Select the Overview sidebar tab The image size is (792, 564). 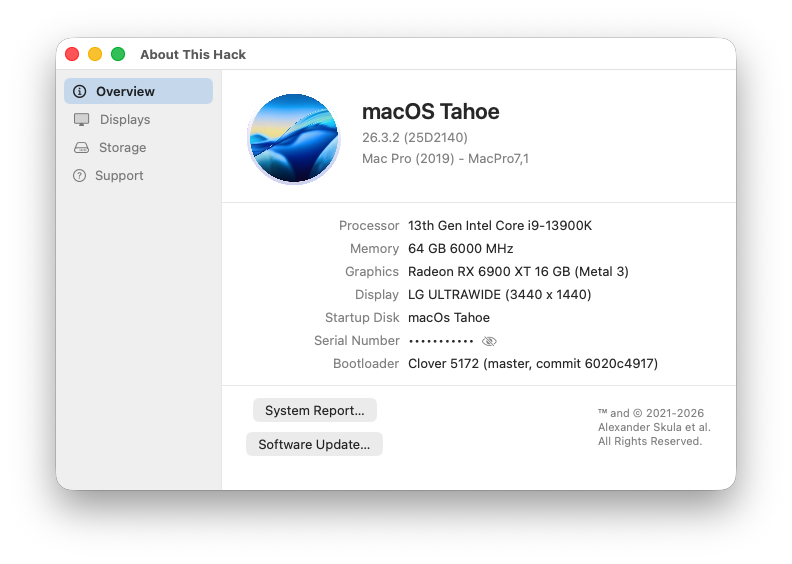(x=138, y=91)
